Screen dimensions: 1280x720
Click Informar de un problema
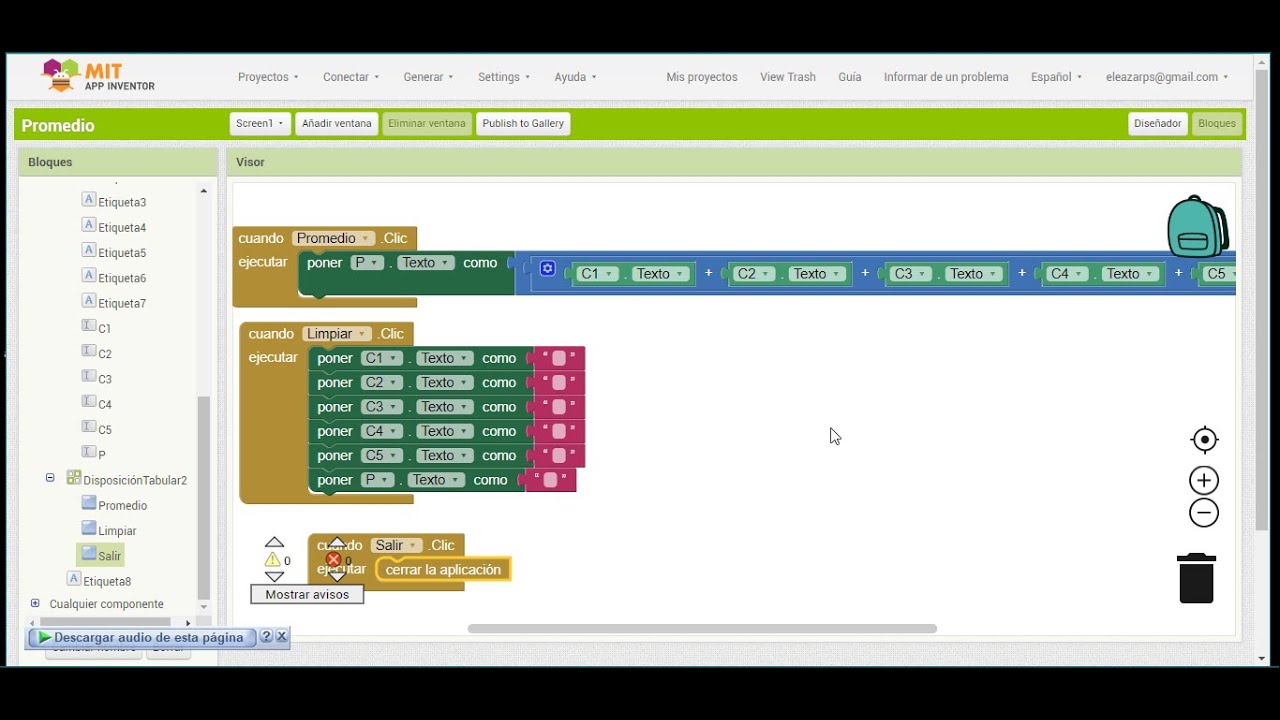pos(946,77)
